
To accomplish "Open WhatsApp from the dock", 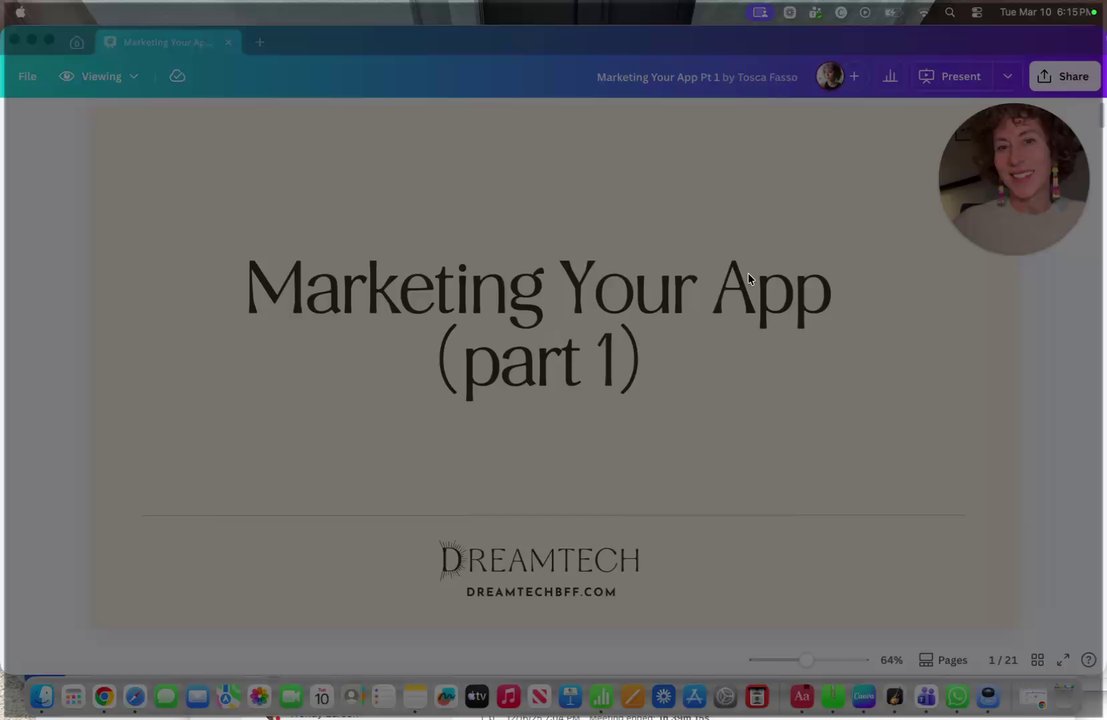I will pos(957,697).
